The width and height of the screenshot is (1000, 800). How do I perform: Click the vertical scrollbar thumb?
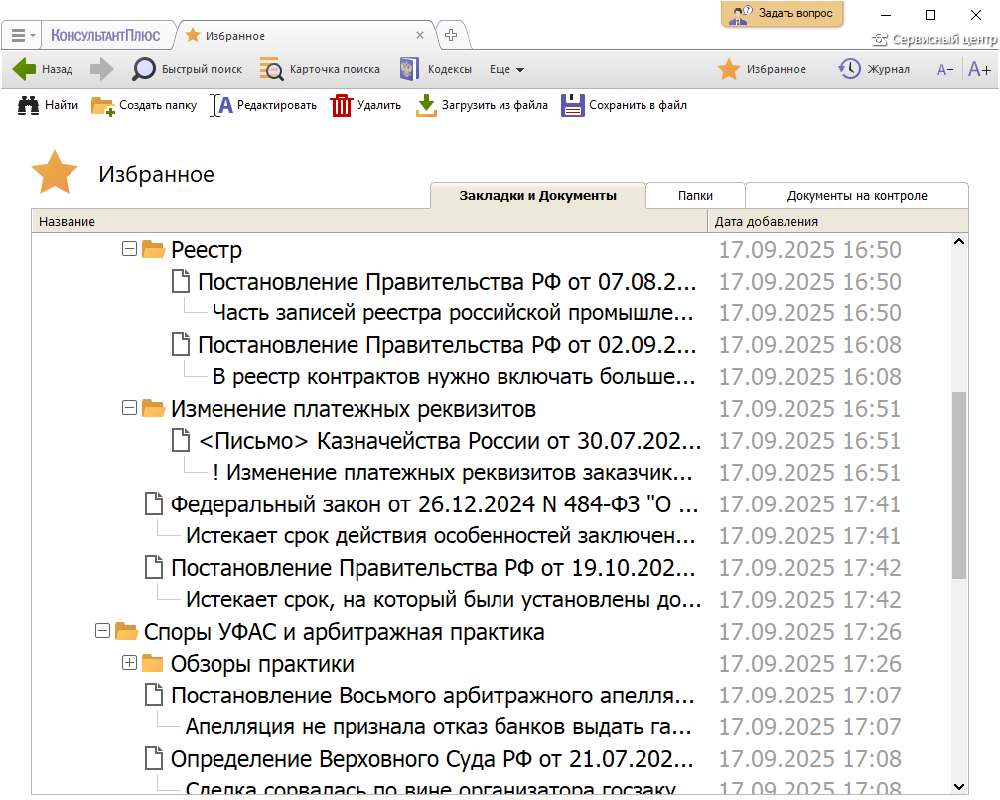959,485
